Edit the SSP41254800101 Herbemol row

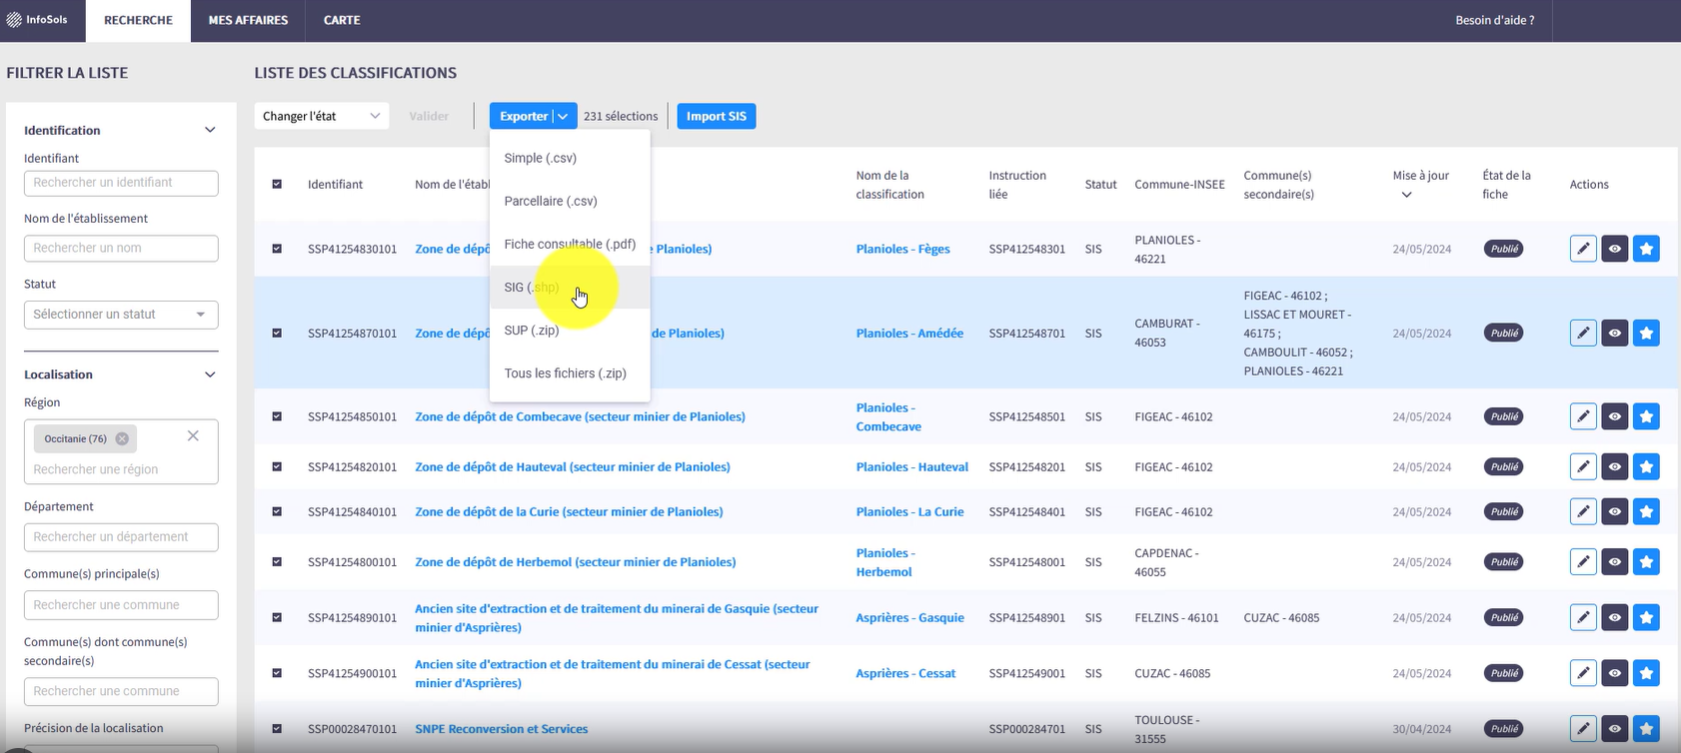(x=1583, y=562)
